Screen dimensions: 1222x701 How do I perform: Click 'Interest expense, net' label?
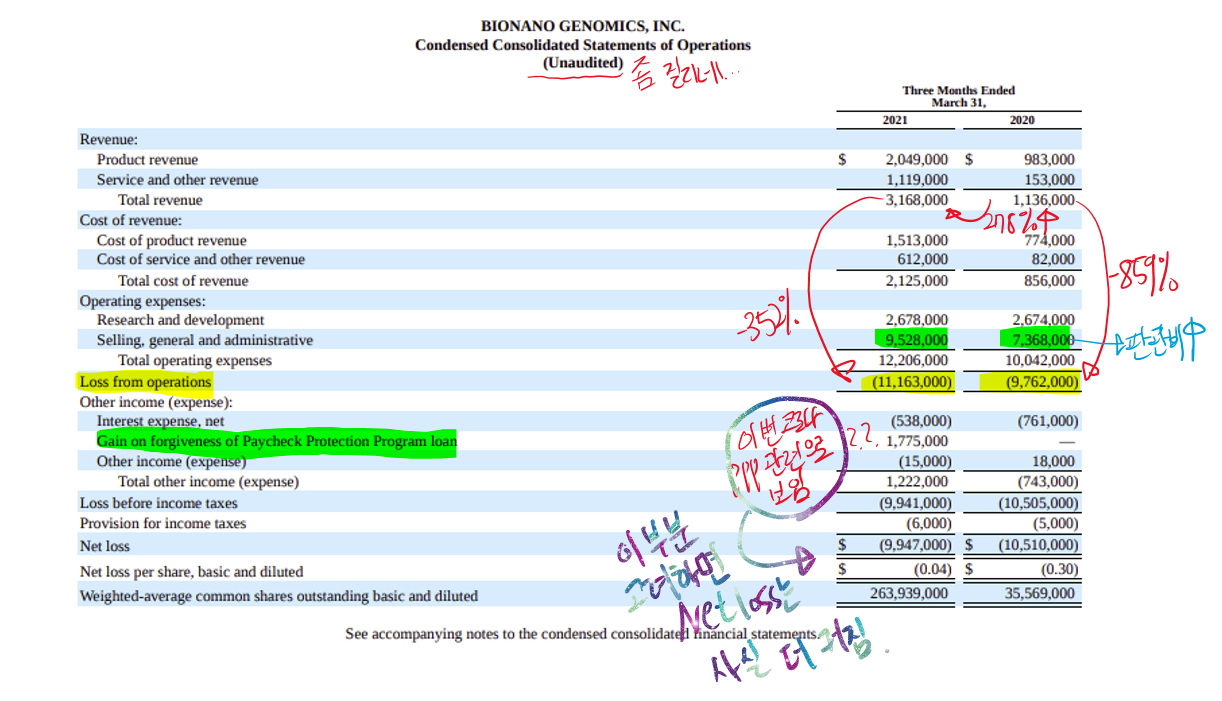pos(160,422)
